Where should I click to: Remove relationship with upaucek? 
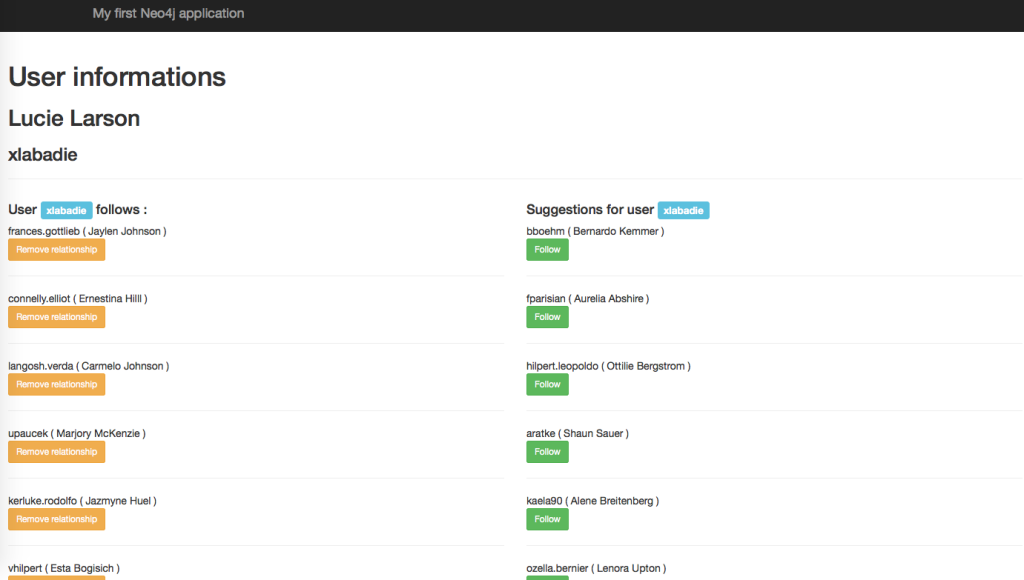coord(56,451)
